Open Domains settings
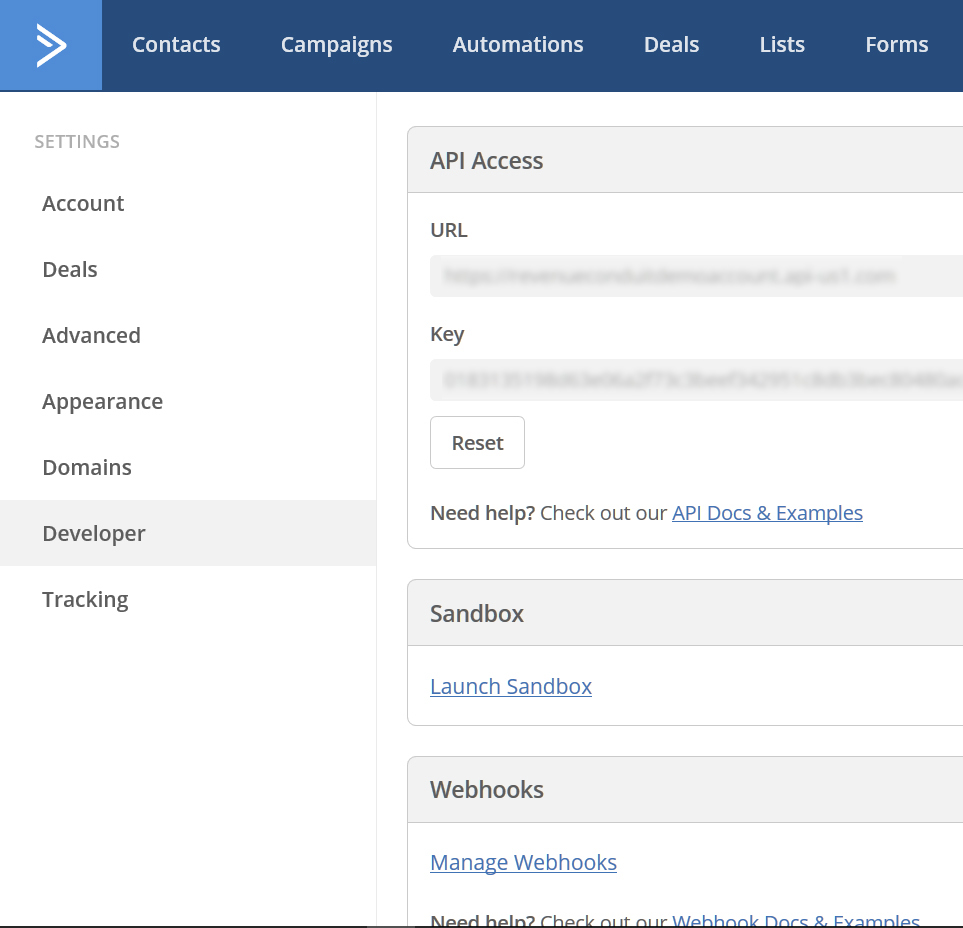 click(188, 467)
